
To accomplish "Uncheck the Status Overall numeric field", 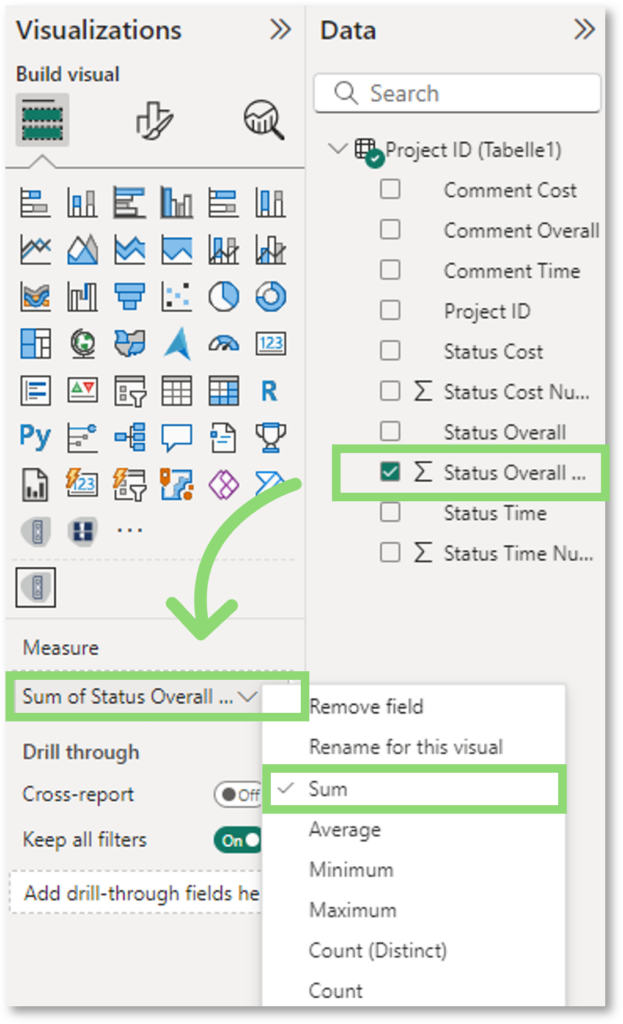I will click(x=390, y=472).
